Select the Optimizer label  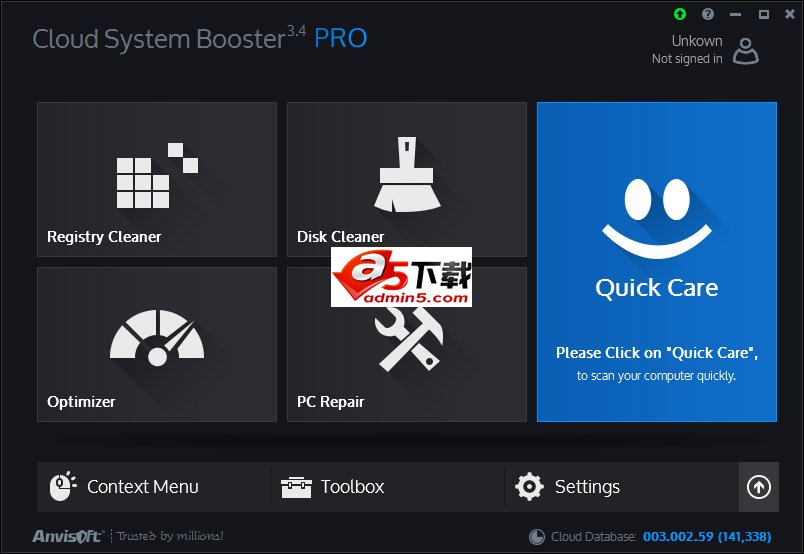(81, 402)
